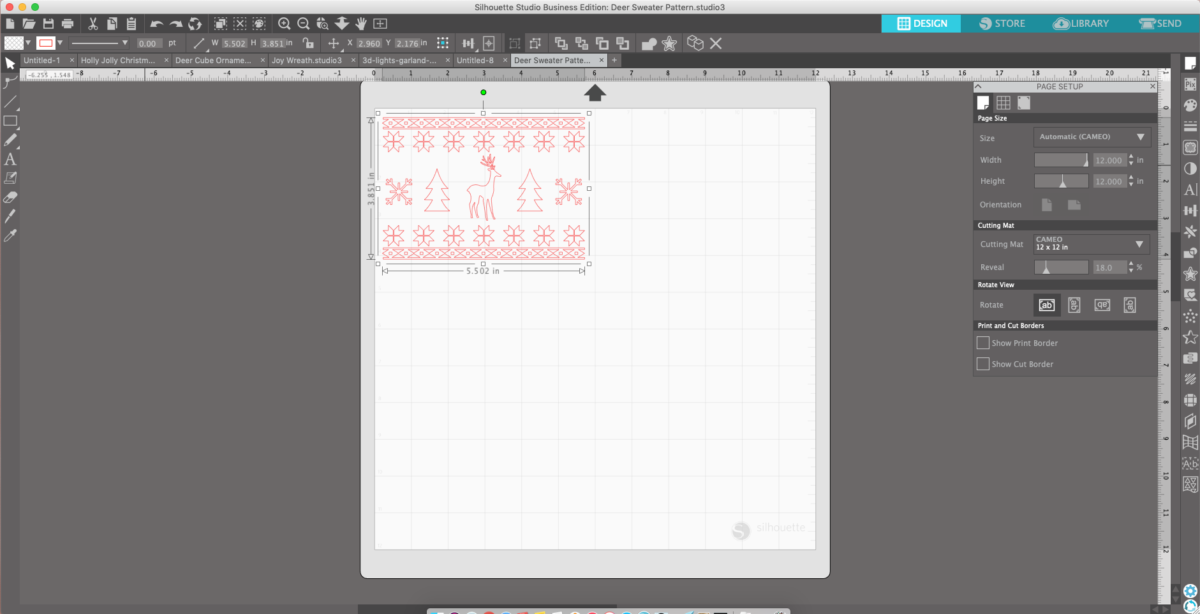Adjust the Reveal percentage stepper
Image resolution: width=1200 pixels, height=614 pixels.
[x=1130, y=268]
